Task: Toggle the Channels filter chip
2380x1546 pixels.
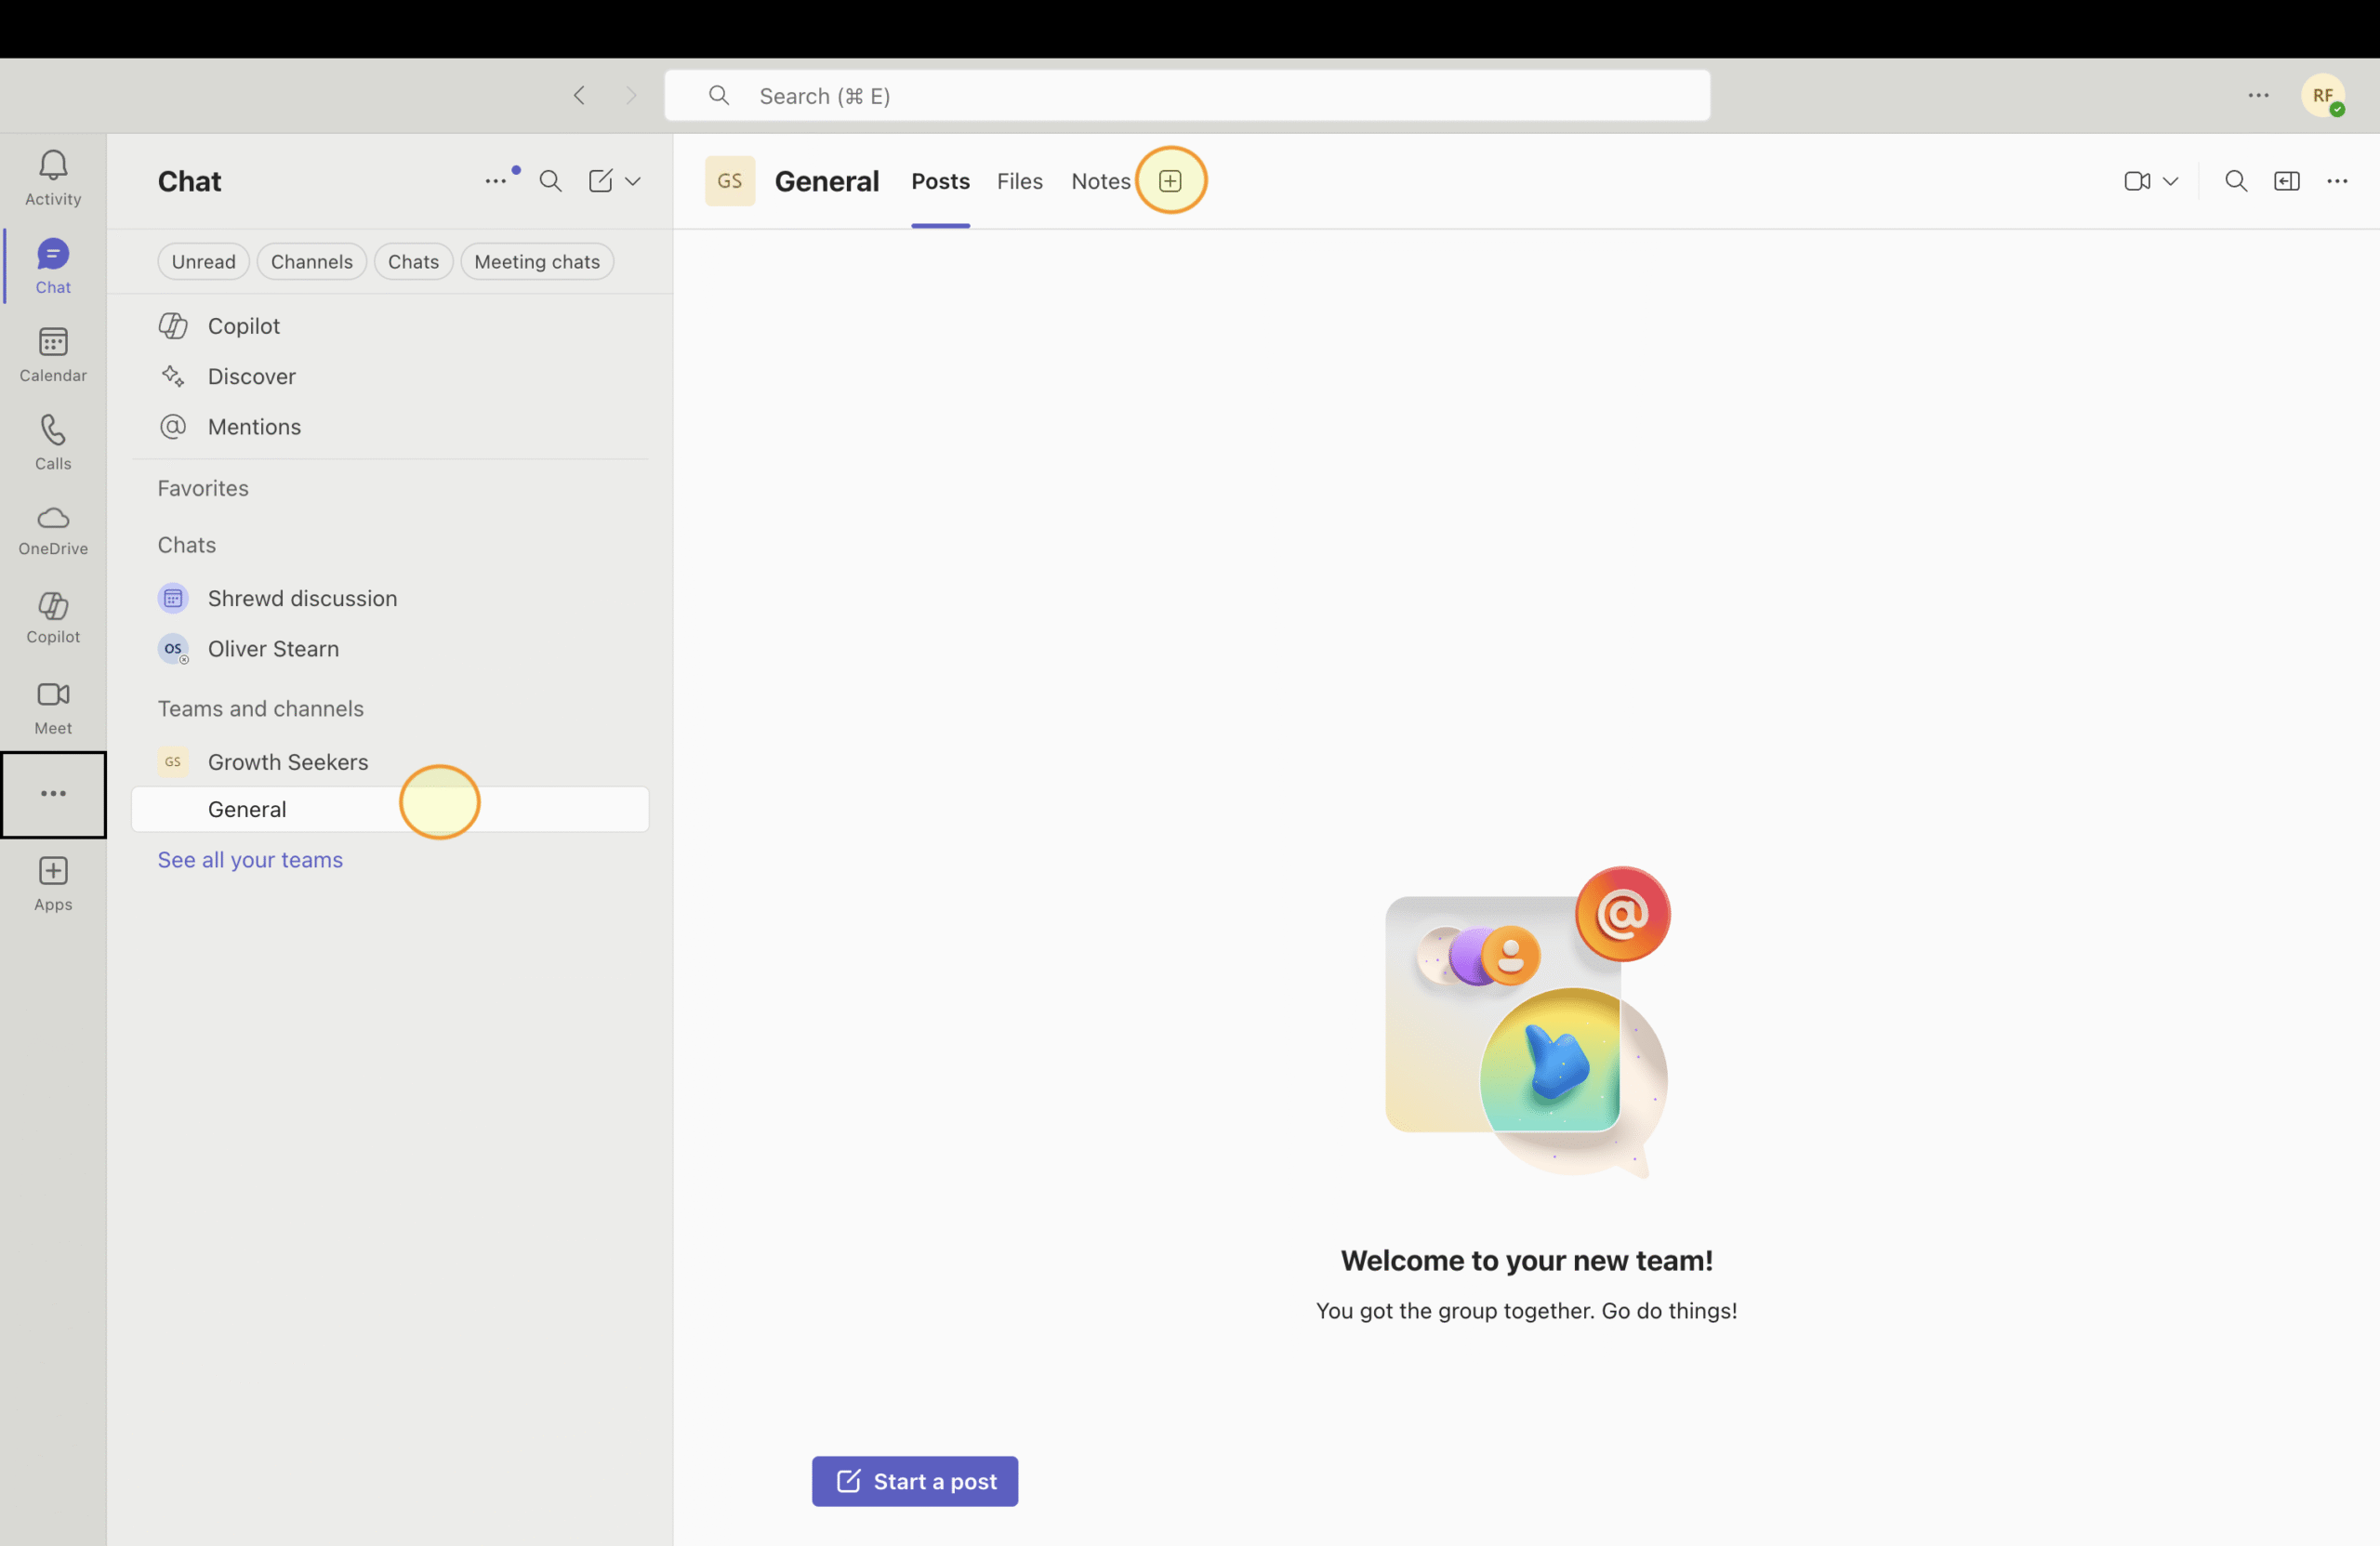Action: [311, 262]
